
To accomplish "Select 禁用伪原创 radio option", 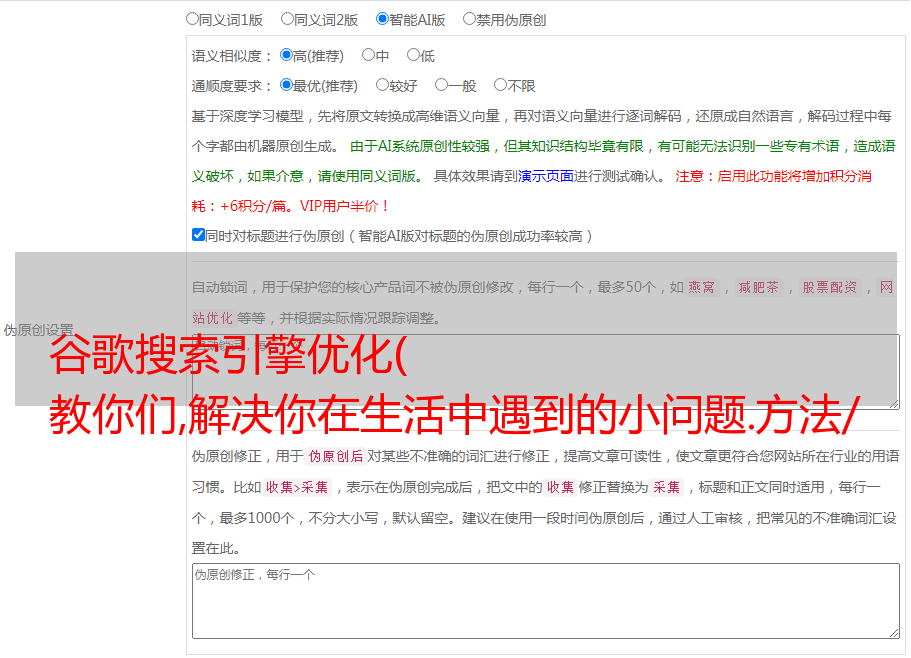I will pos(469,19).
